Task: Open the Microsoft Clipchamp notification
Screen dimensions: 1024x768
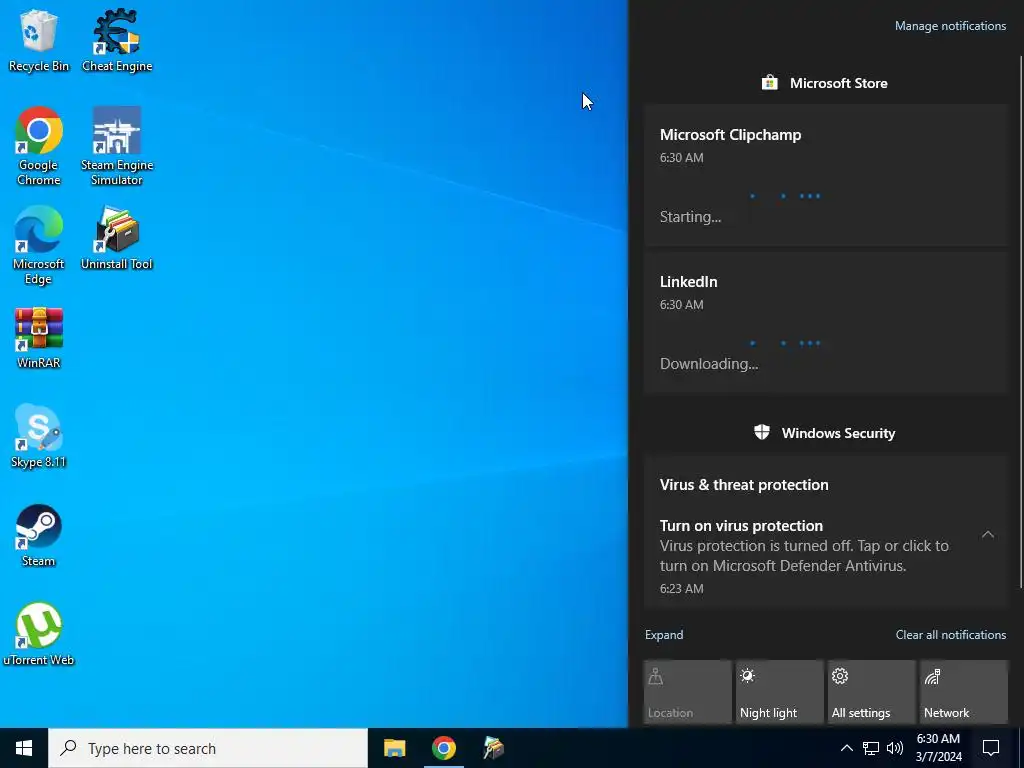Action: pyautogui.click(x=826, y=176)
